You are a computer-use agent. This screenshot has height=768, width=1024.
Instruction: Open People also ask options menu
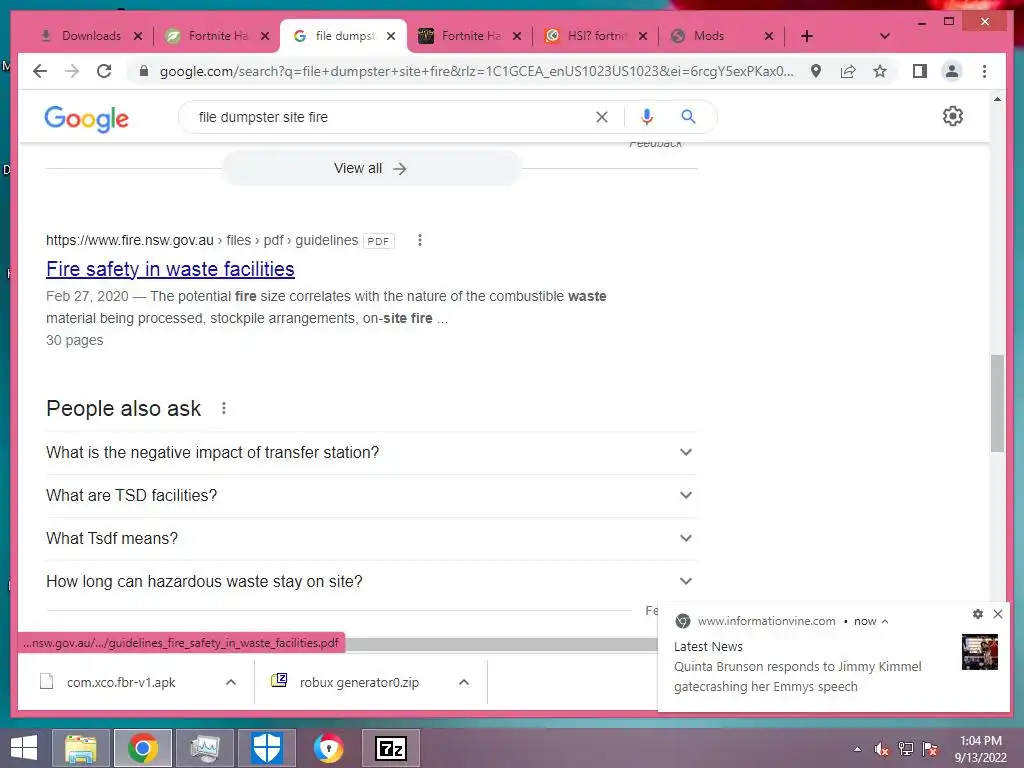[x=223, y=408]
